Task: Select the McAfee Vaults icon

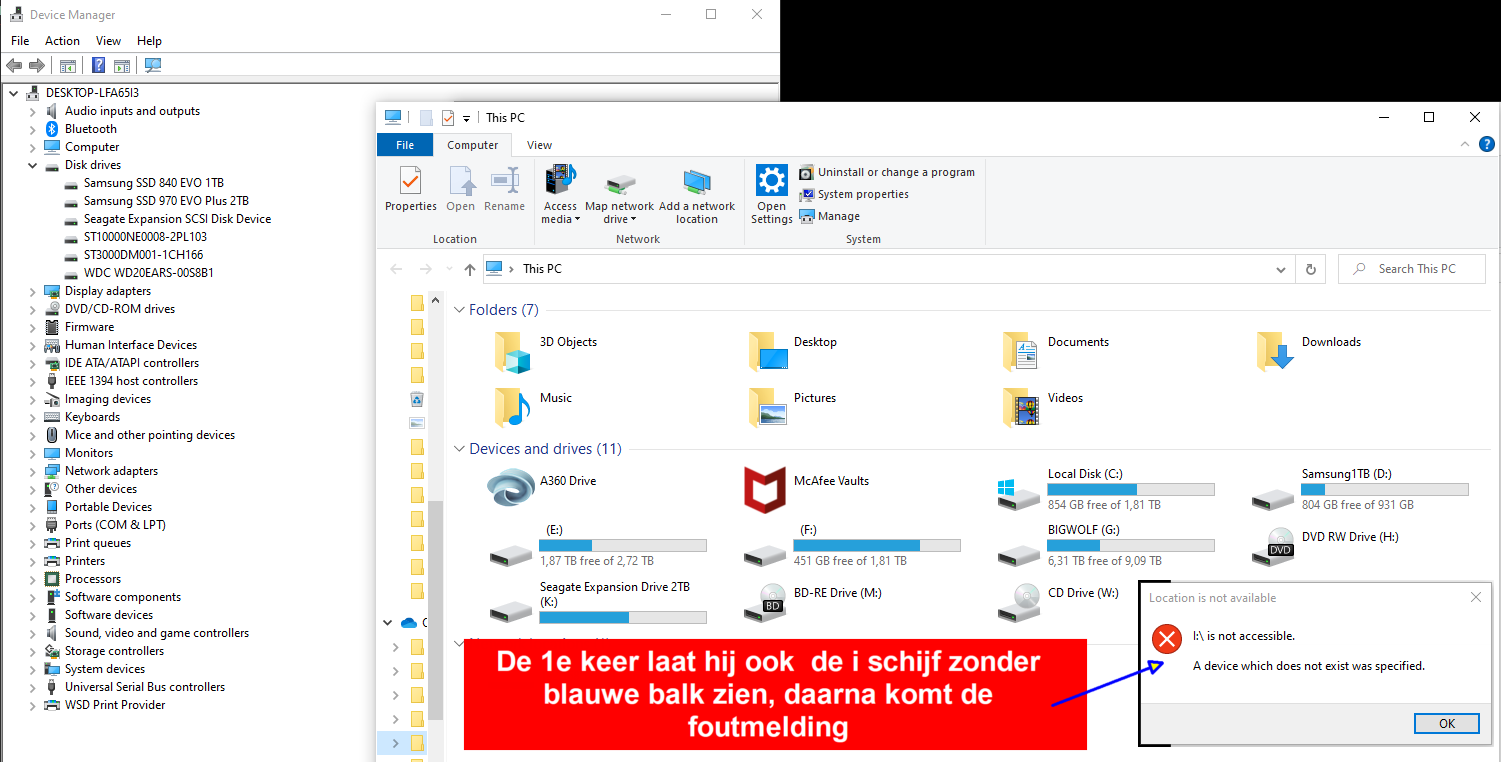Action: coord(765,490)
